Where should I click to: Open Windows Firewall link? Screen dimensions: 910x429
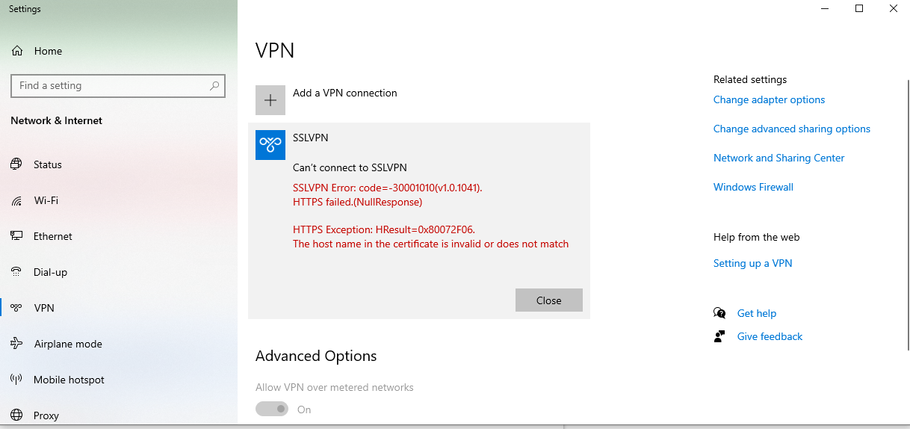753,187
